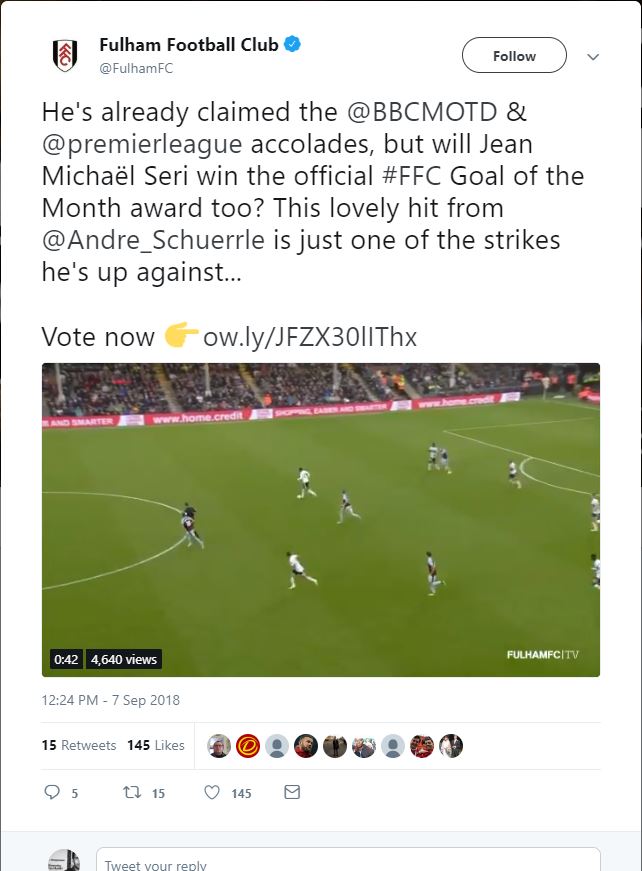Open the Fulham FC crest avatar
The height and width of the screenshot is (871, 642).
[65, 56]
